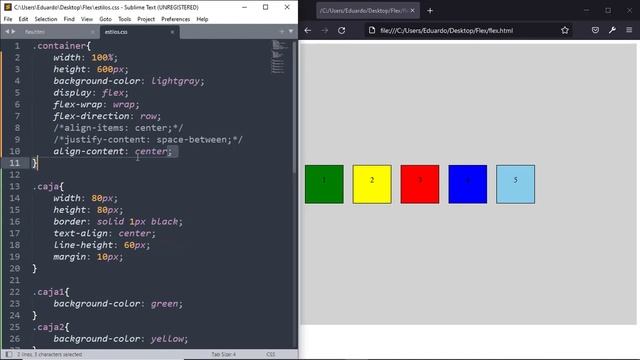Click the blue box 4
Viewport: 640px width, 360px height.
(467, 184)
